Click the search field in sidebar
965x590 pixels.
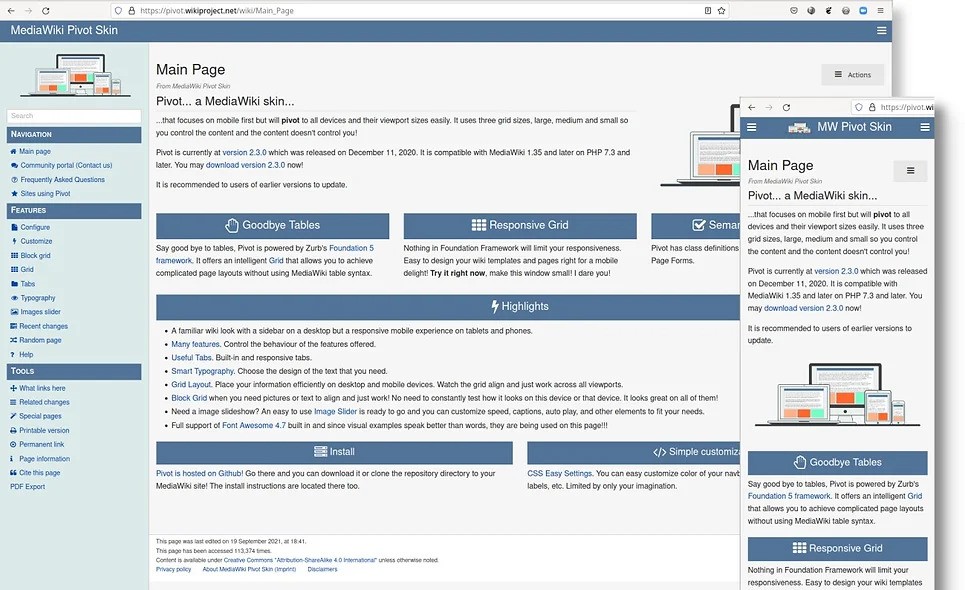click(x=74, y=116)
